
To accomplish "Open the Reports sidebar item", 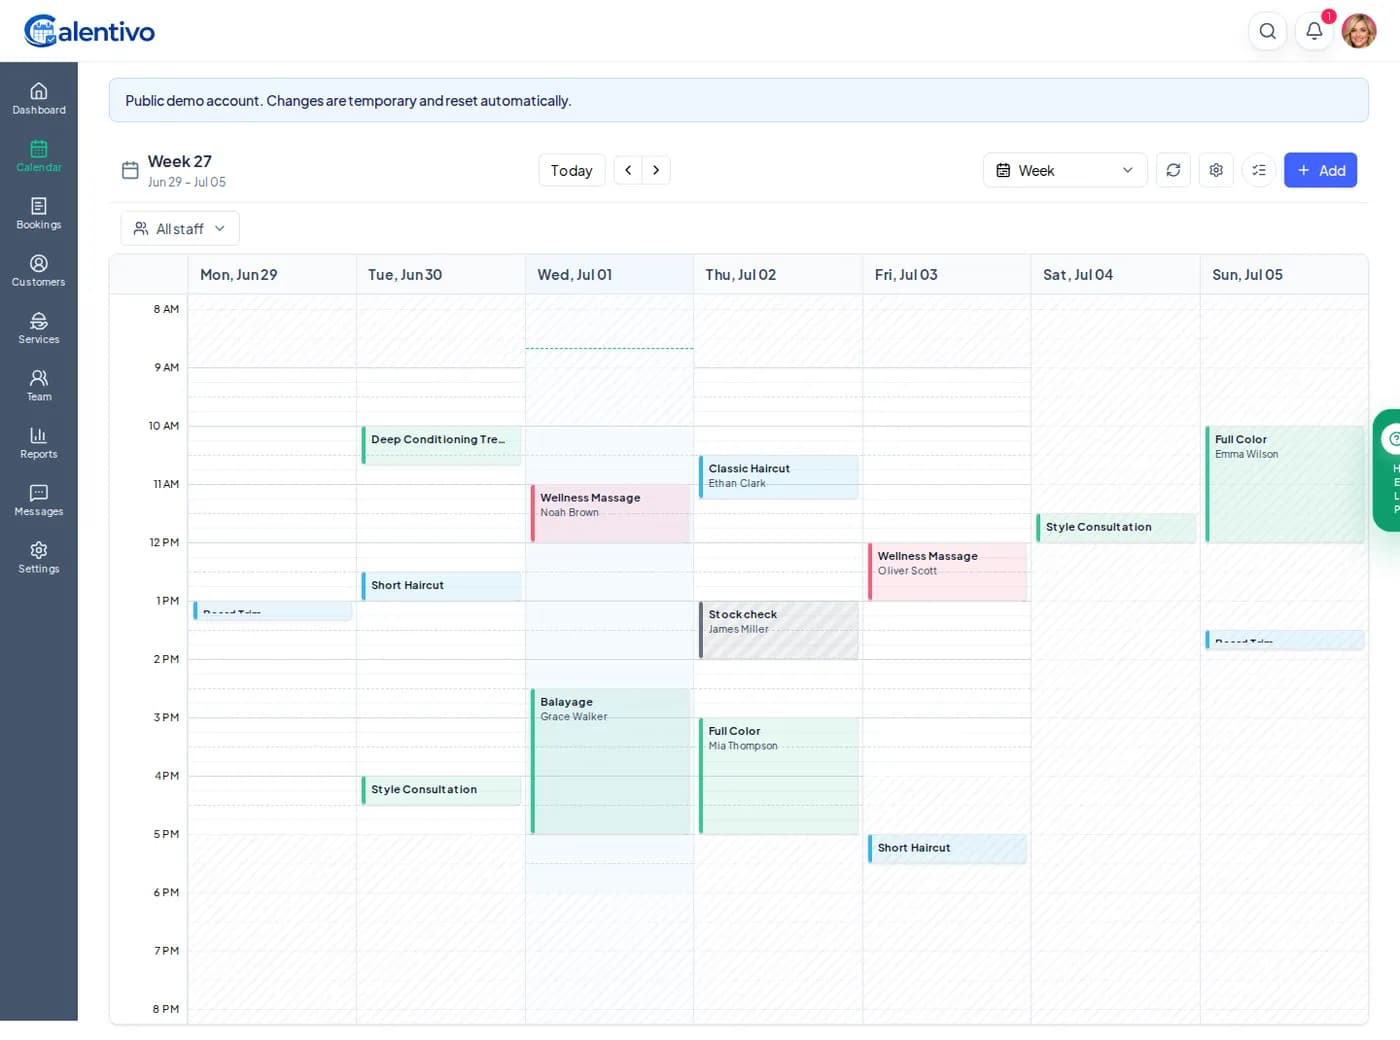I will click(39, 443).
